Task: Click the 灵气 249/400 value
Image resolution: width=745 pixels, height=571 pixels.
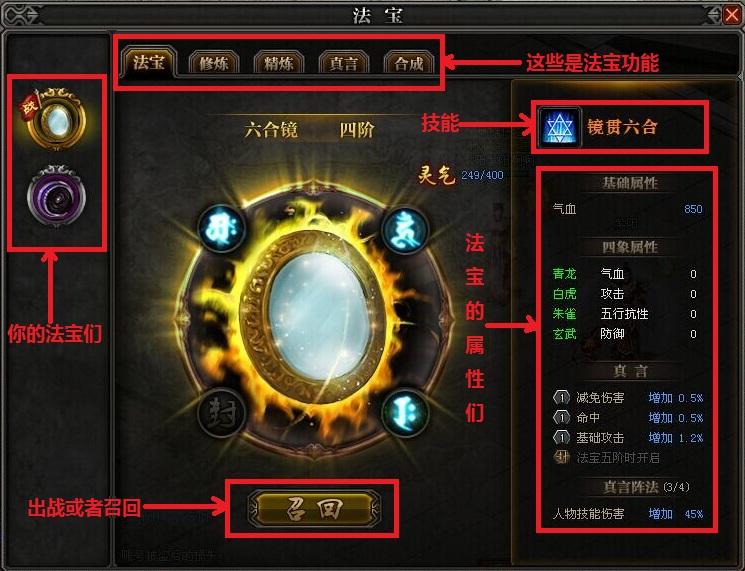Action: (x=482, y=175)
